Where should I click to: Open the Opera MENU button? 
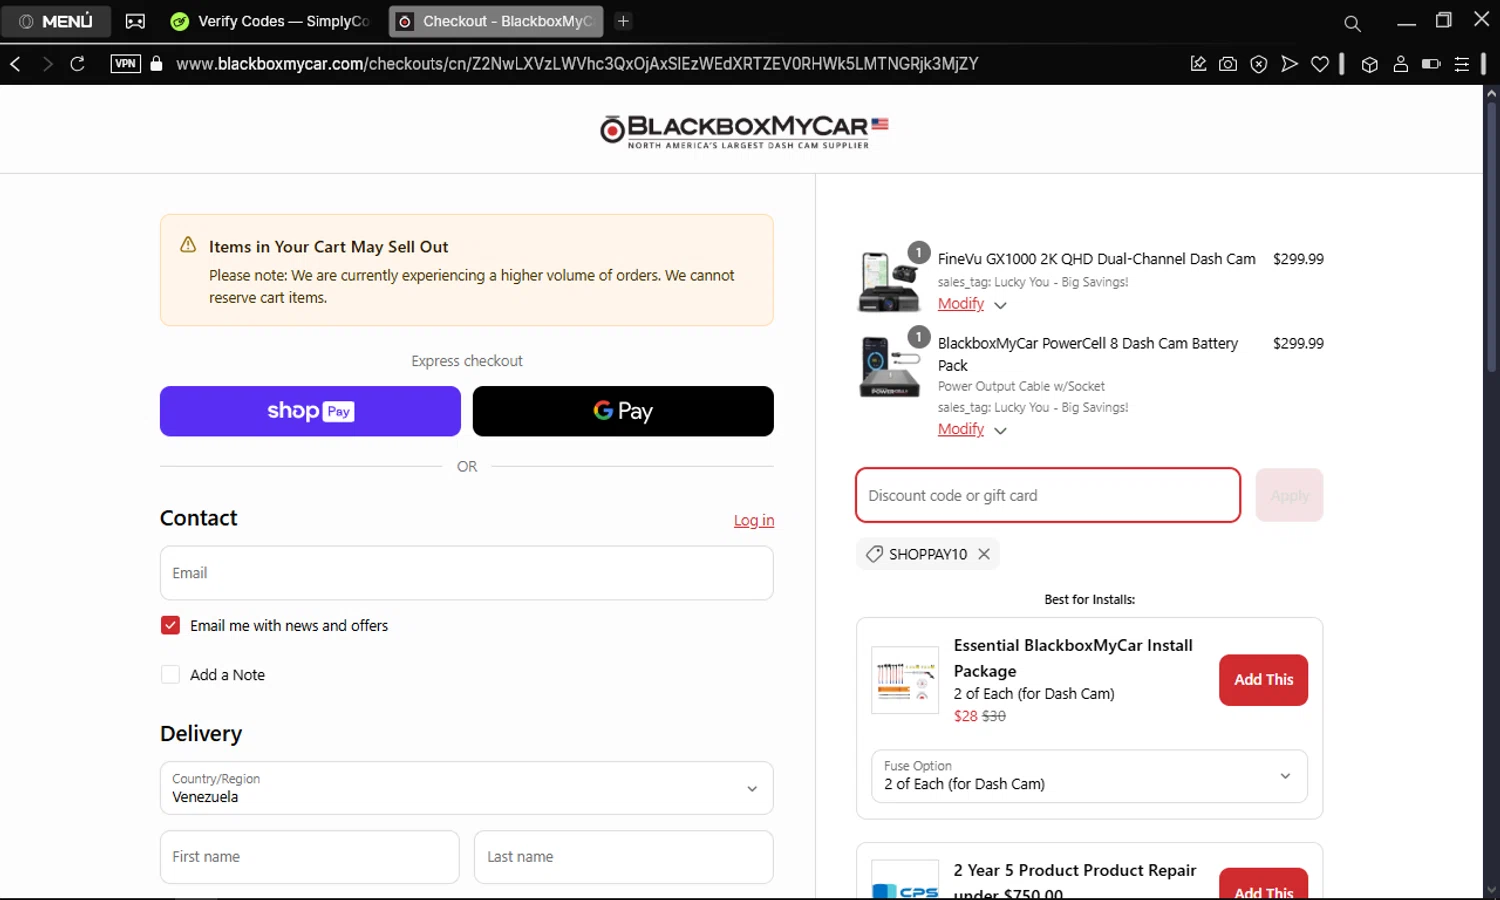[56, 21]
